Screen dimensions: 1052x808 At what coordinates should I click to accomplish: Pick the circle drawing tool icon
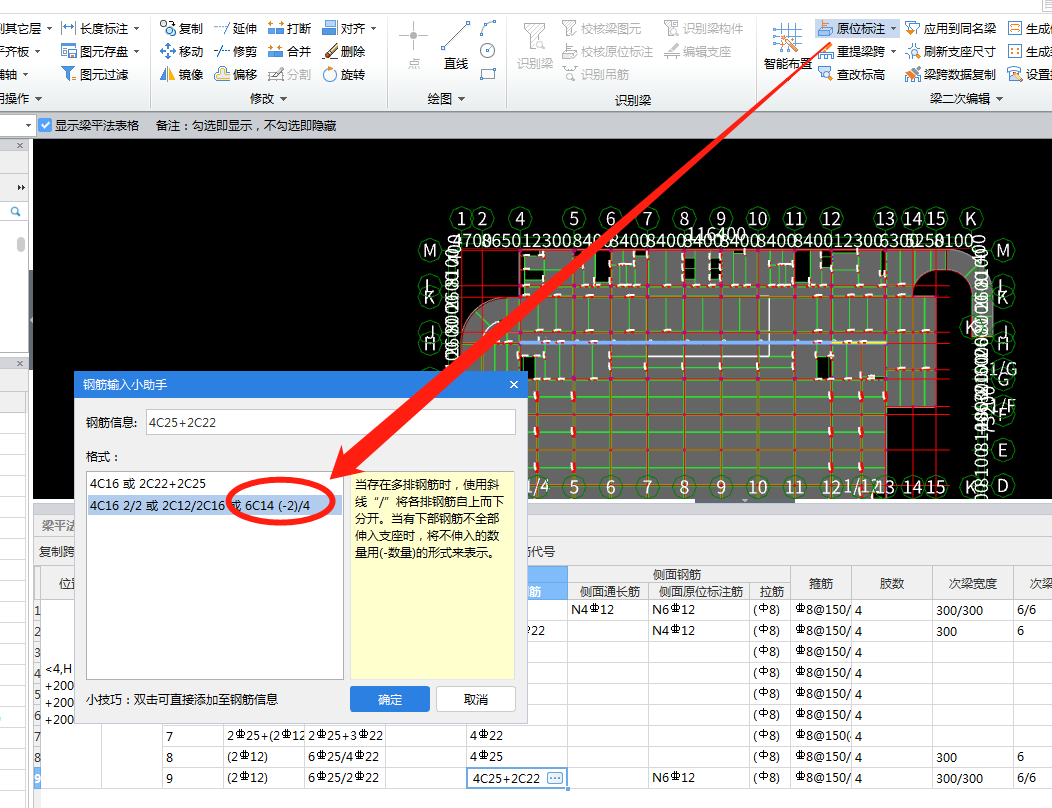point(488,51)
